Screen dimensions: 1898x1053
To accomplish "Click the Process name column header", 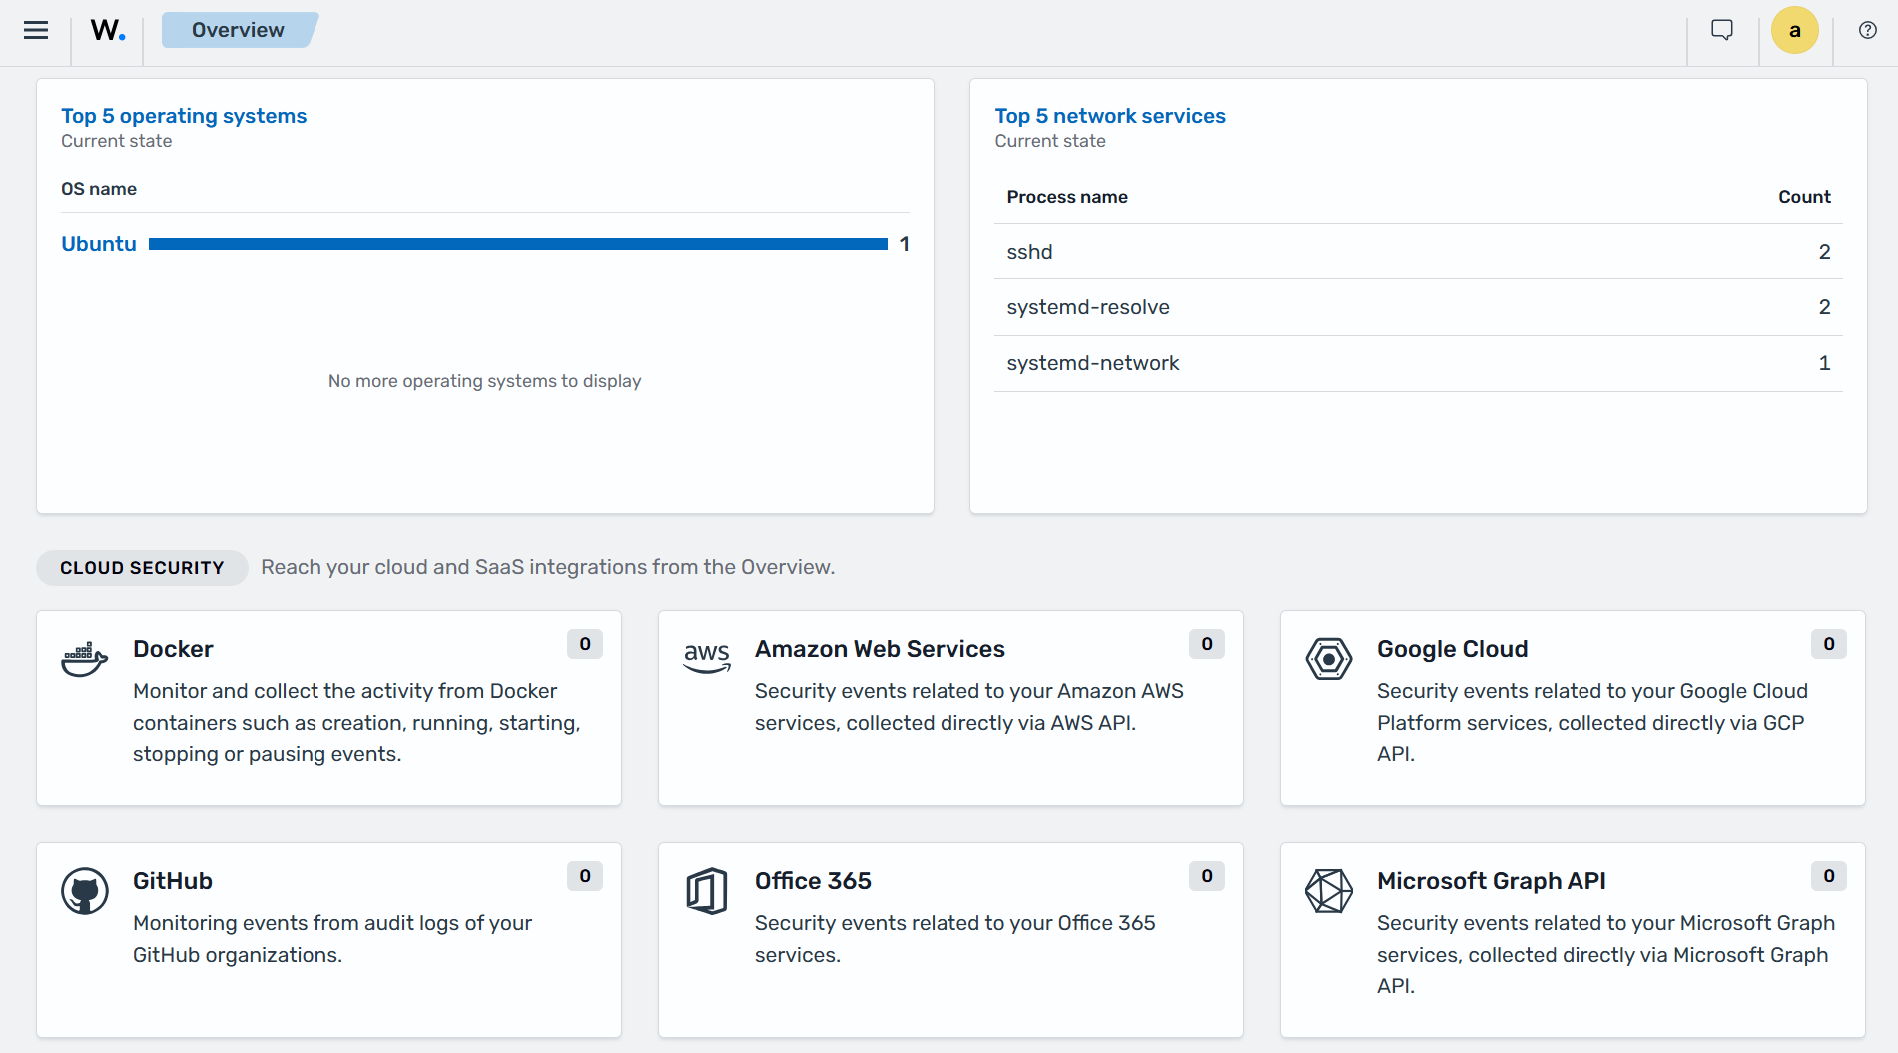I will tap(1067, 197).
